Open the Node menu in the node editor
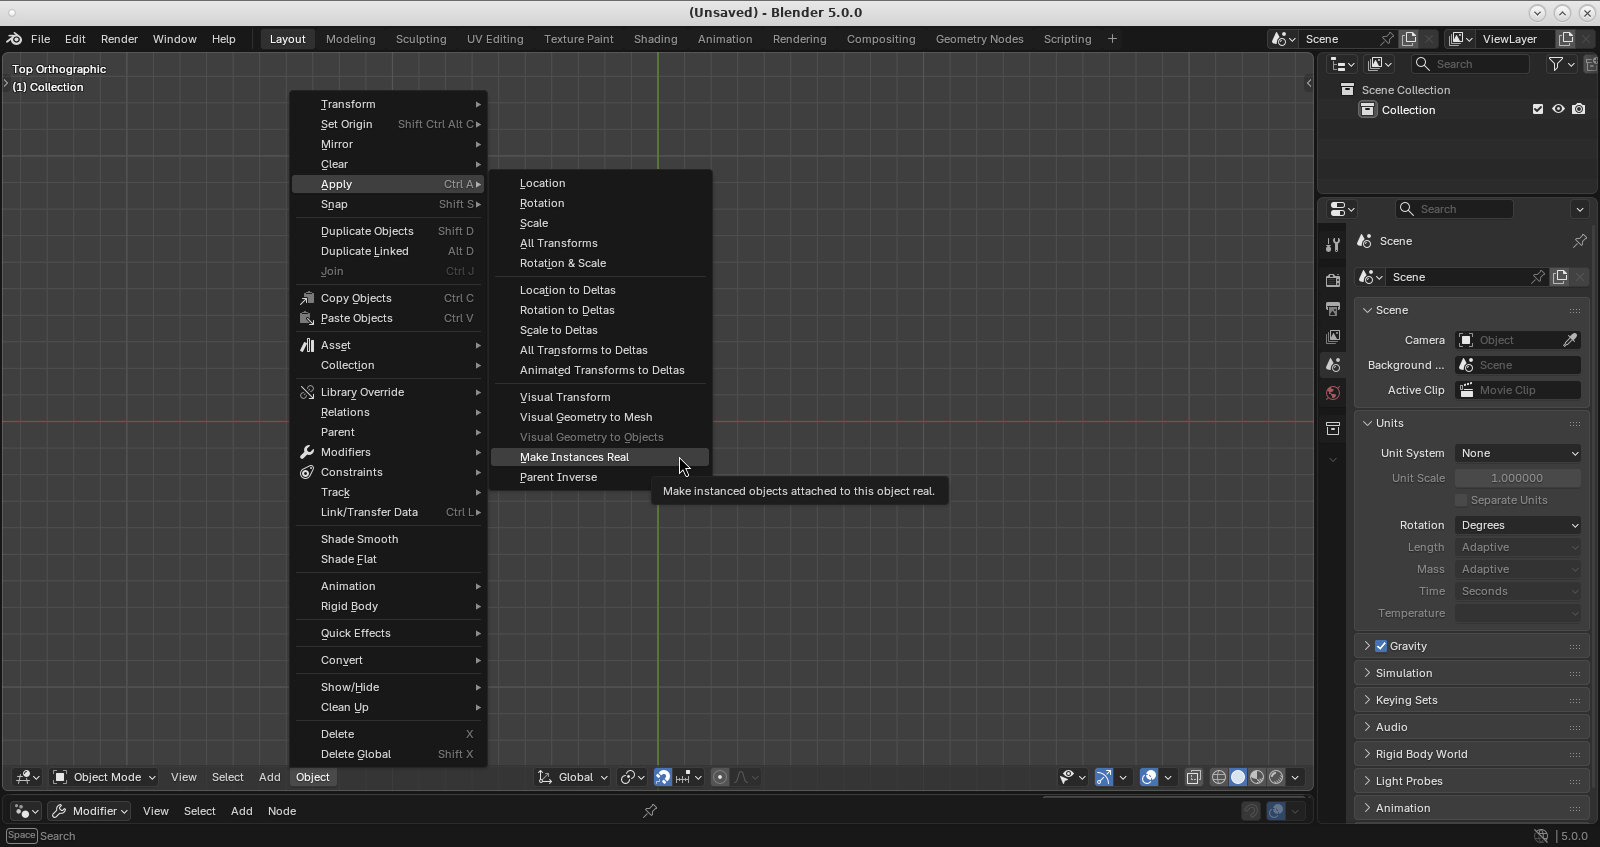The width and height of the screenshot is (1600, 847). click(x=281, y=811)
